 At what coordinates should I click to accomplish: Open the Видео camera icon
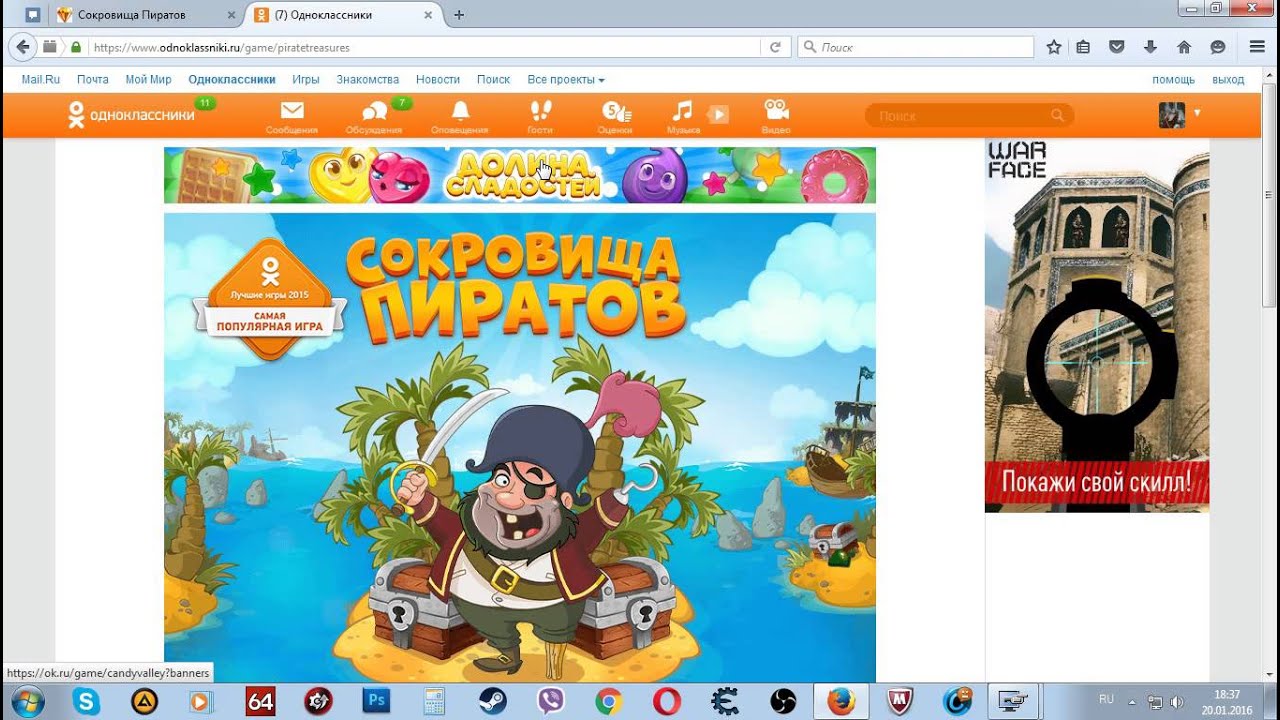(776, 116)
